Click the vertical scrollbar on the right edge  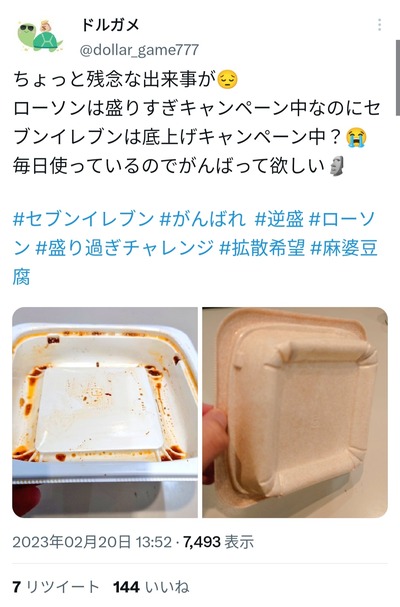[x=397, y=77]
